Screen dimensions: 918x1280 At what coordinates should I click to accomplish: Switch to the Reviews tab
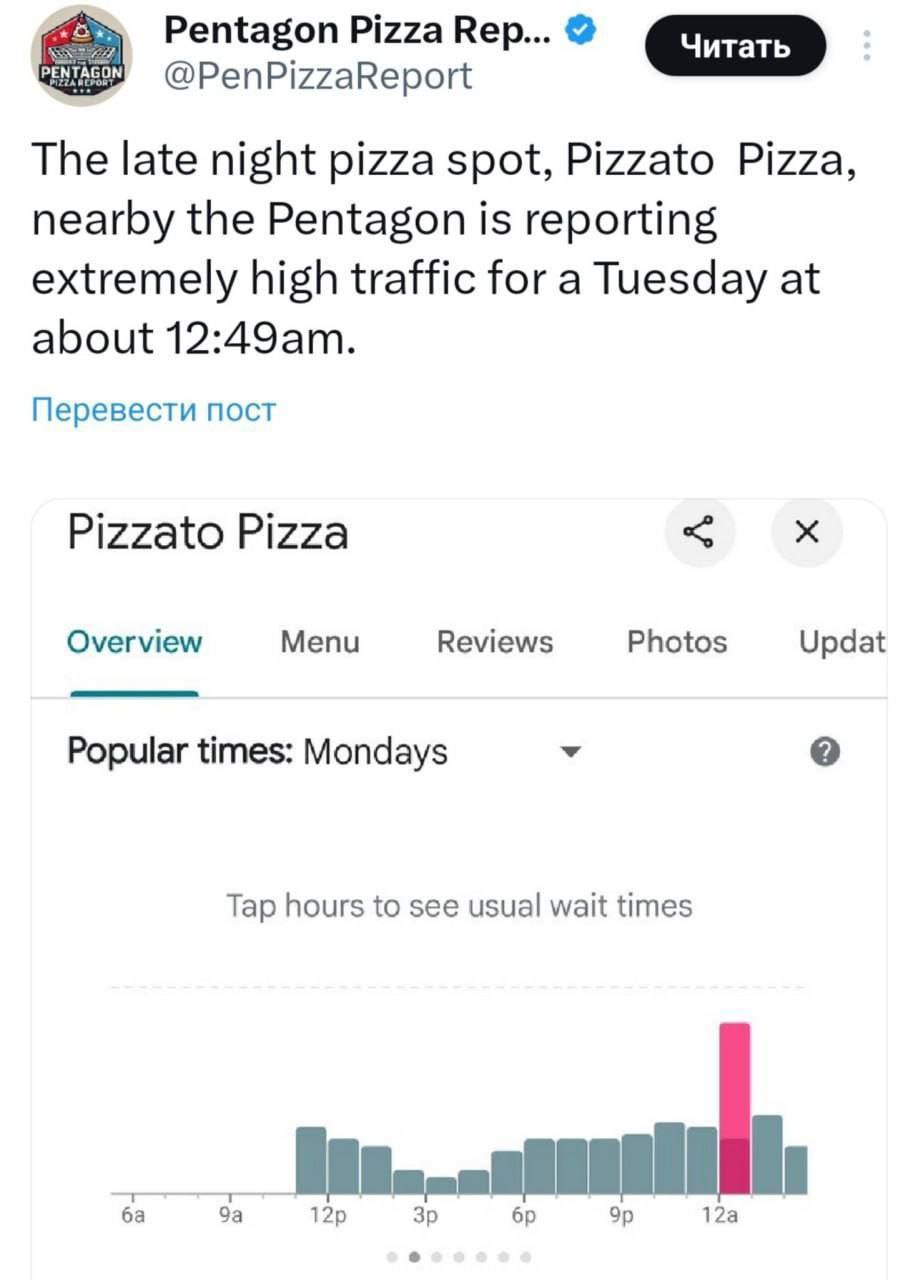(x=494, y=642)
